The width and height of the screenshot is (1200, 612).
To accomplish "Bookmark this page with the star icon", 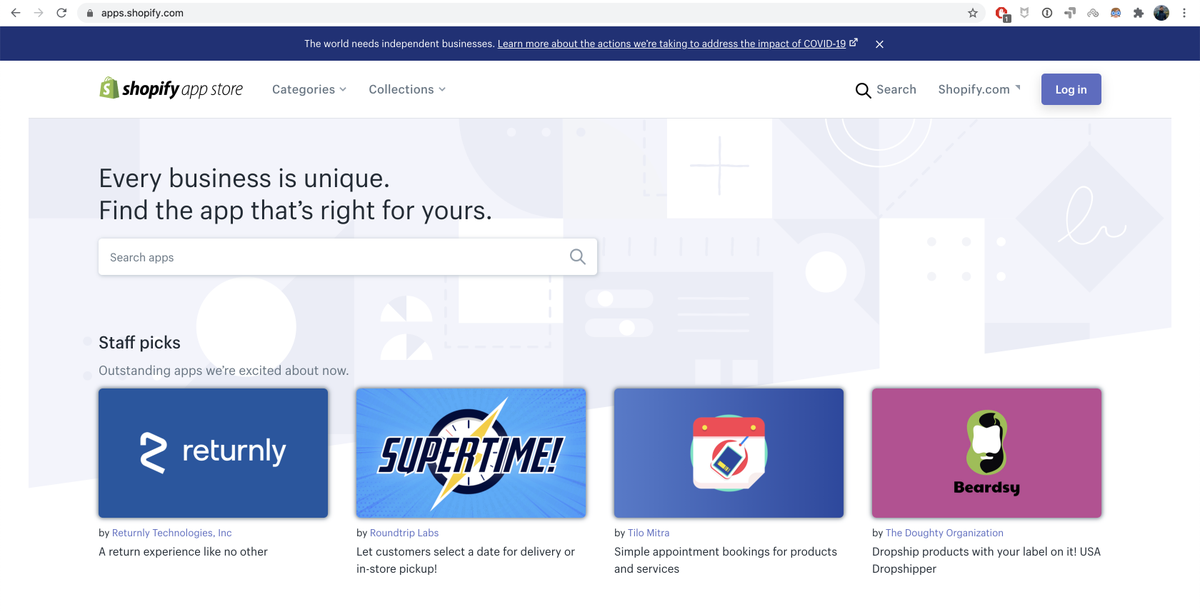I will pyautogui.click(x=973, y=13).
